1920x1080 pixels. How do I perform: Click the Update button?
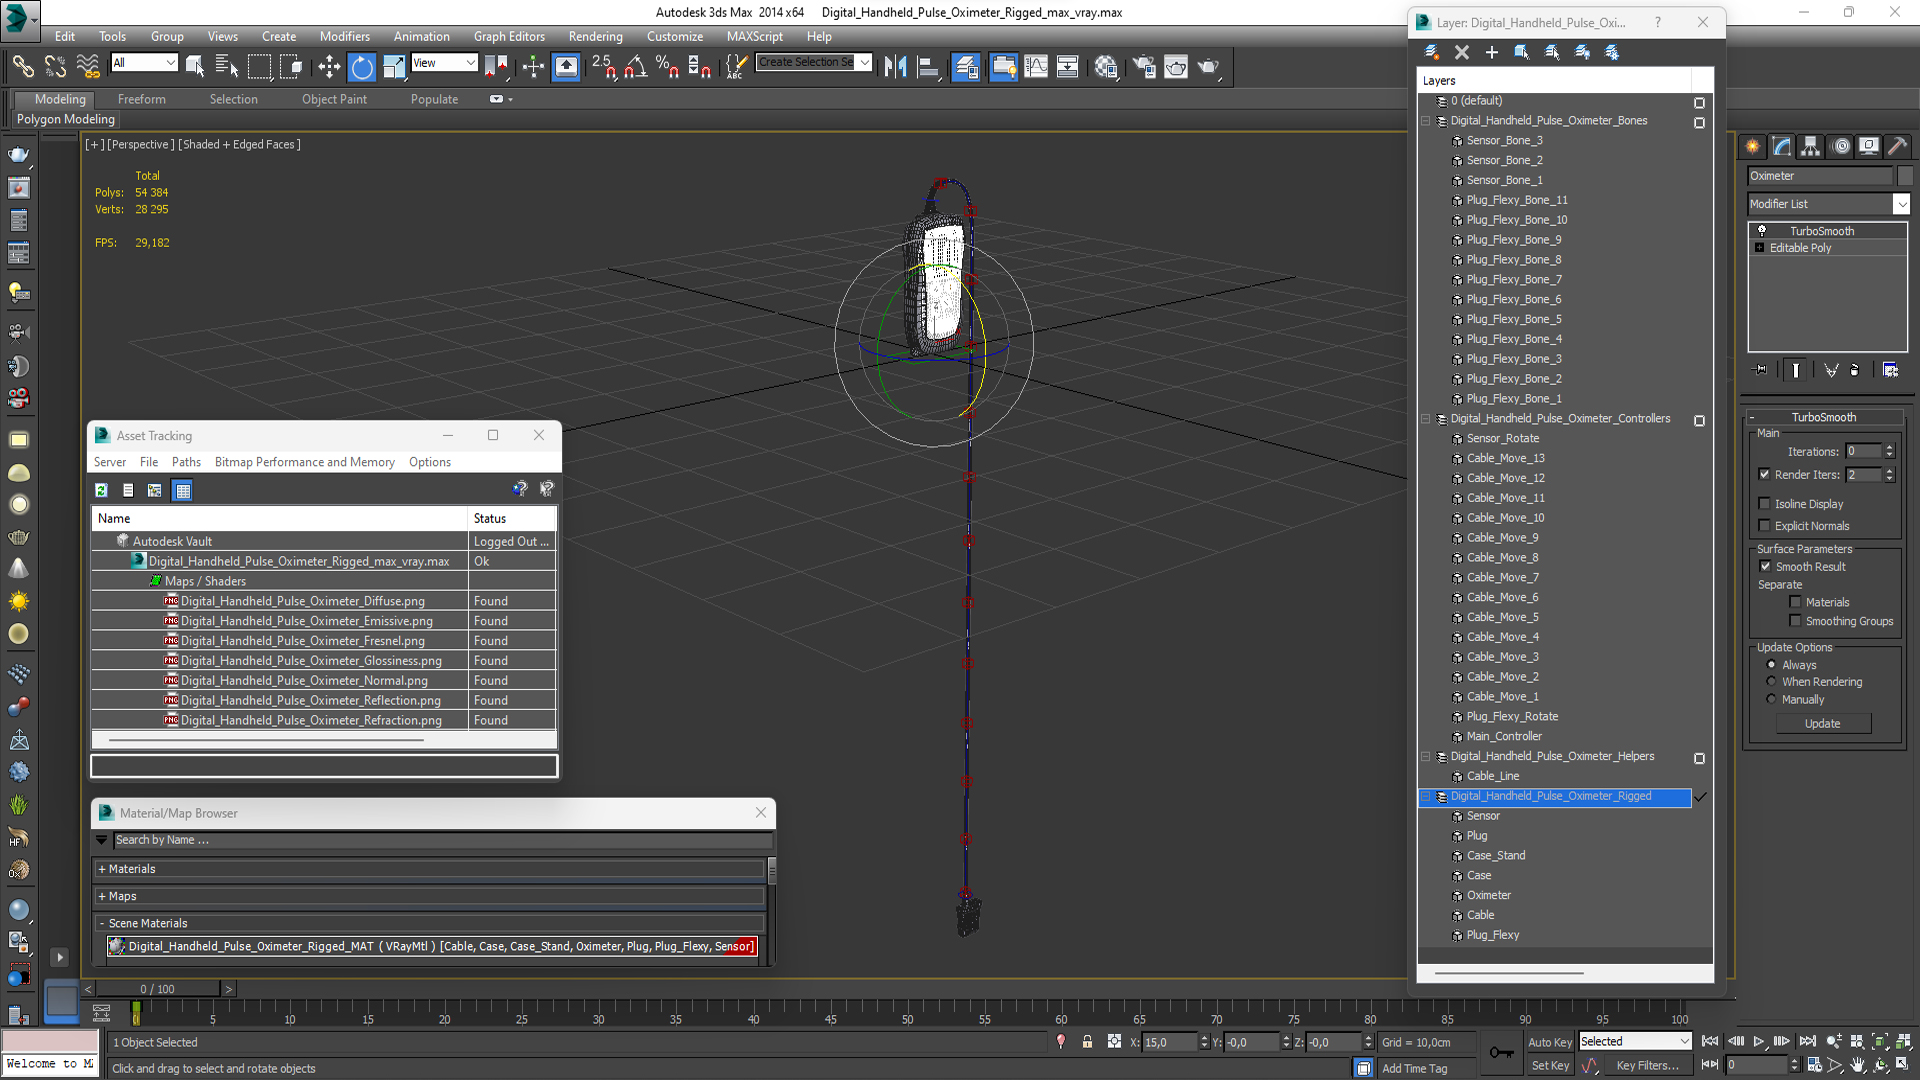coord(1822,723)
